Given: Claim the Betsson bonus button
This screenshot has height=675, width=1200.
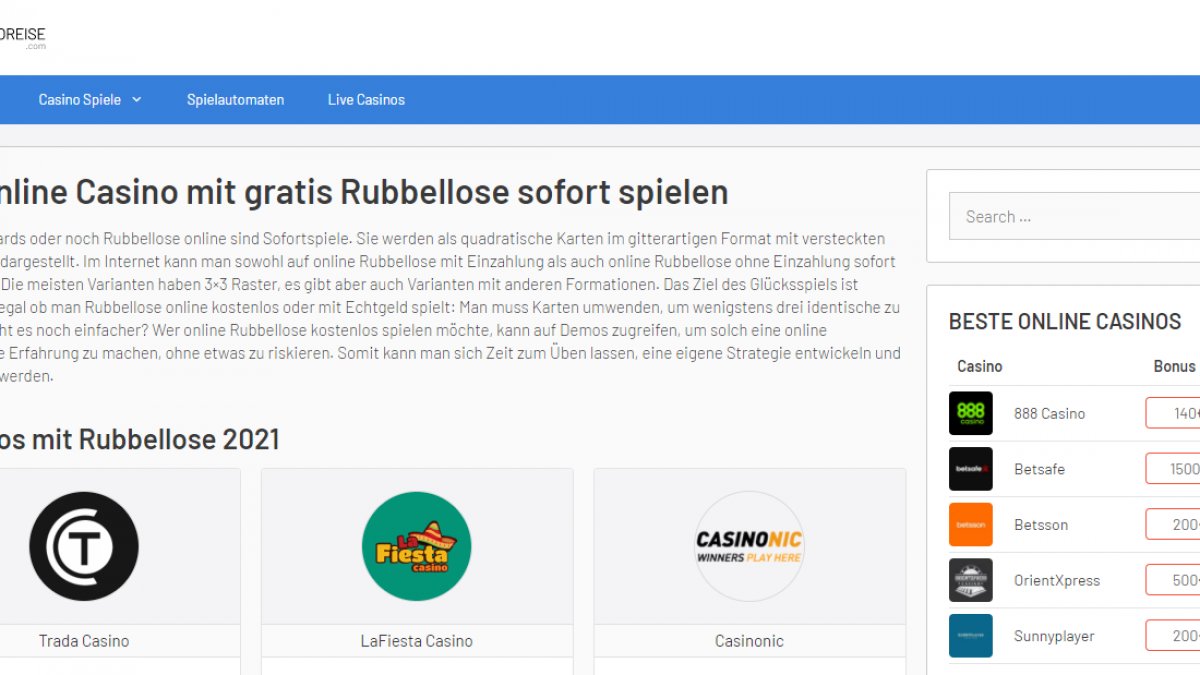Looking at the screenshot, I should tap(1173, 525).
